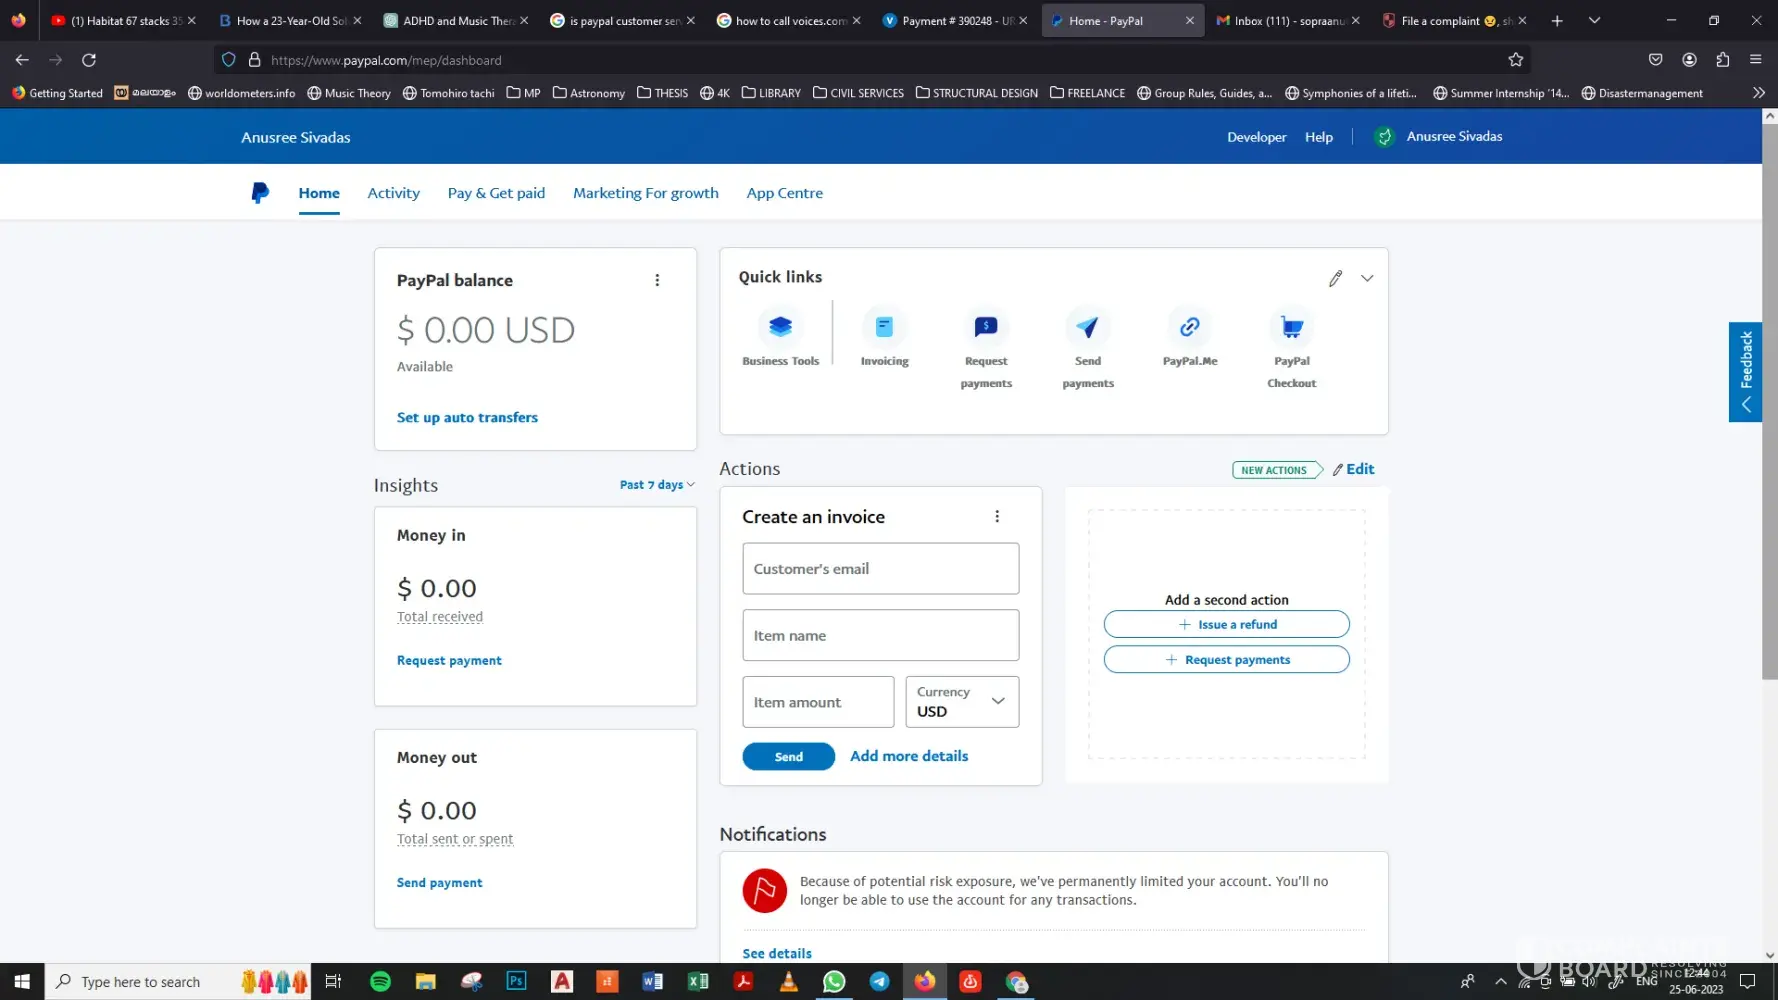
Task: Click the PayPal Checkout cart icon
Action: tap(1291, 327)
